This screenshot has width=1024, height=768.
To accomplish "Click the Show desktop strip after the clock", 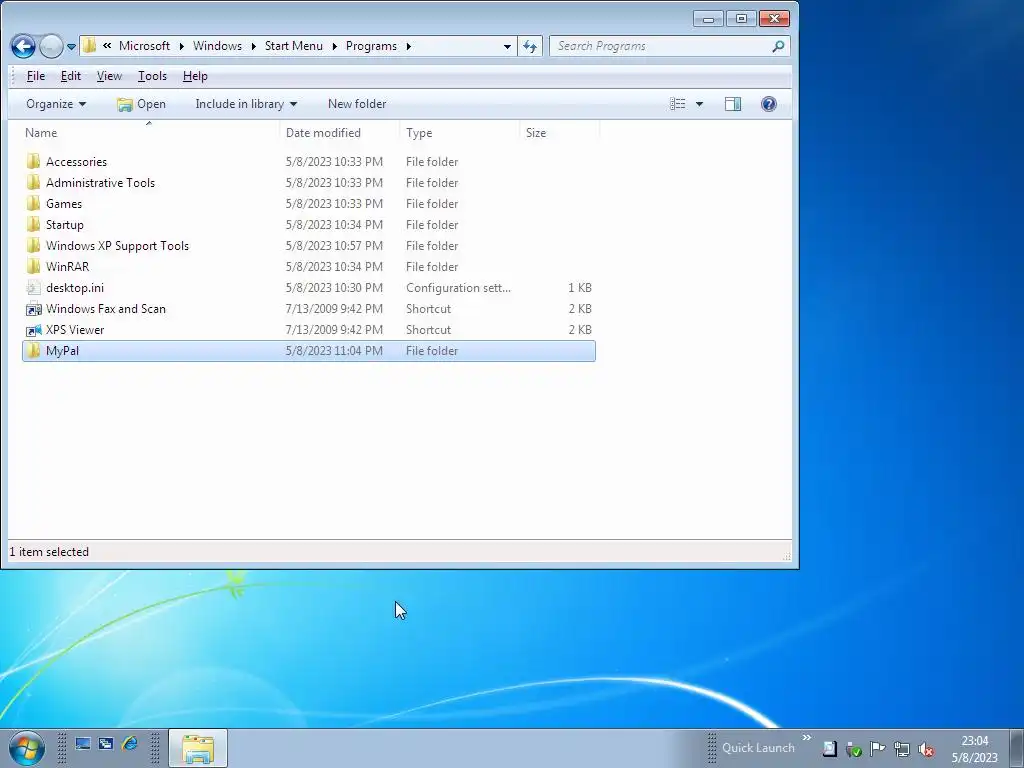I will point(1016,748).
